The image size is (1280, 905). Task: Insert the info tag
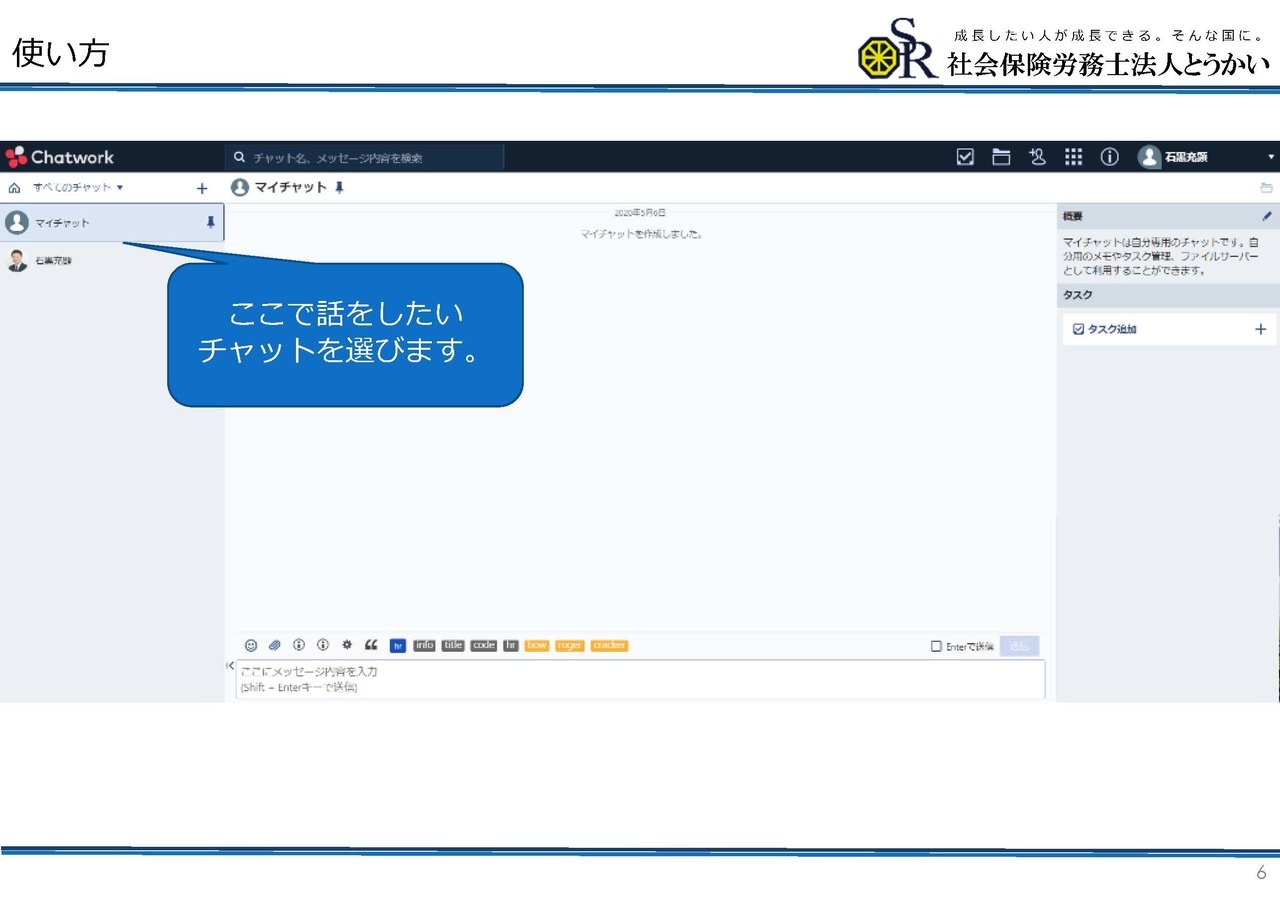tap(424, 646)
